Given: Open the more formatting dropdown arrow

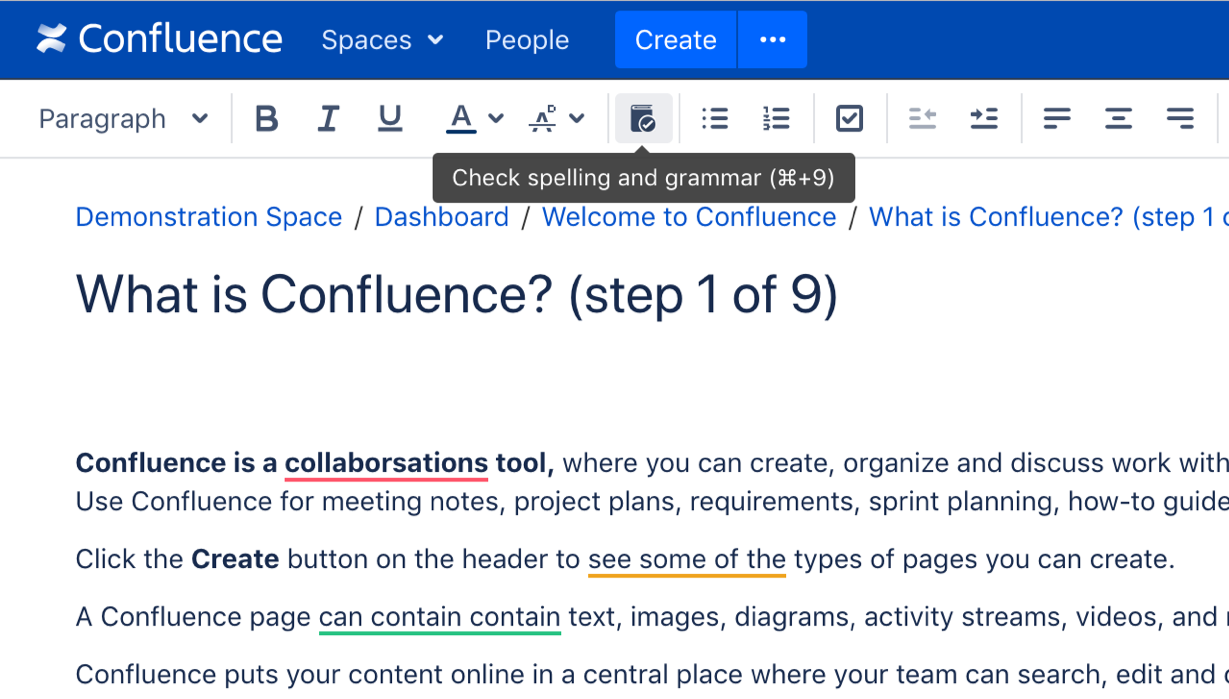Looking at the screenshot, I should pyautogui.click(x=577, y=119).
